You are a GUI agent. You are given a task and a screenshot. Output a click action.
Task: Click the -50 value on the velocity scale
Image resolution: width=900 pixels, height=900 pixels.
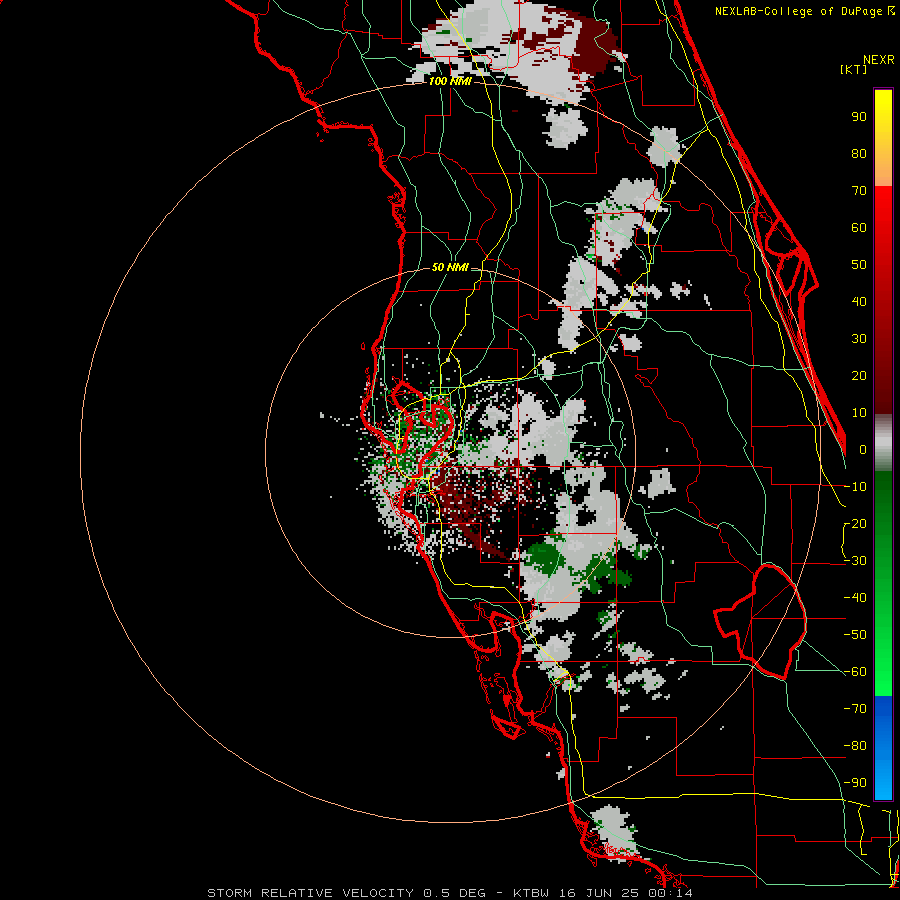855,635
